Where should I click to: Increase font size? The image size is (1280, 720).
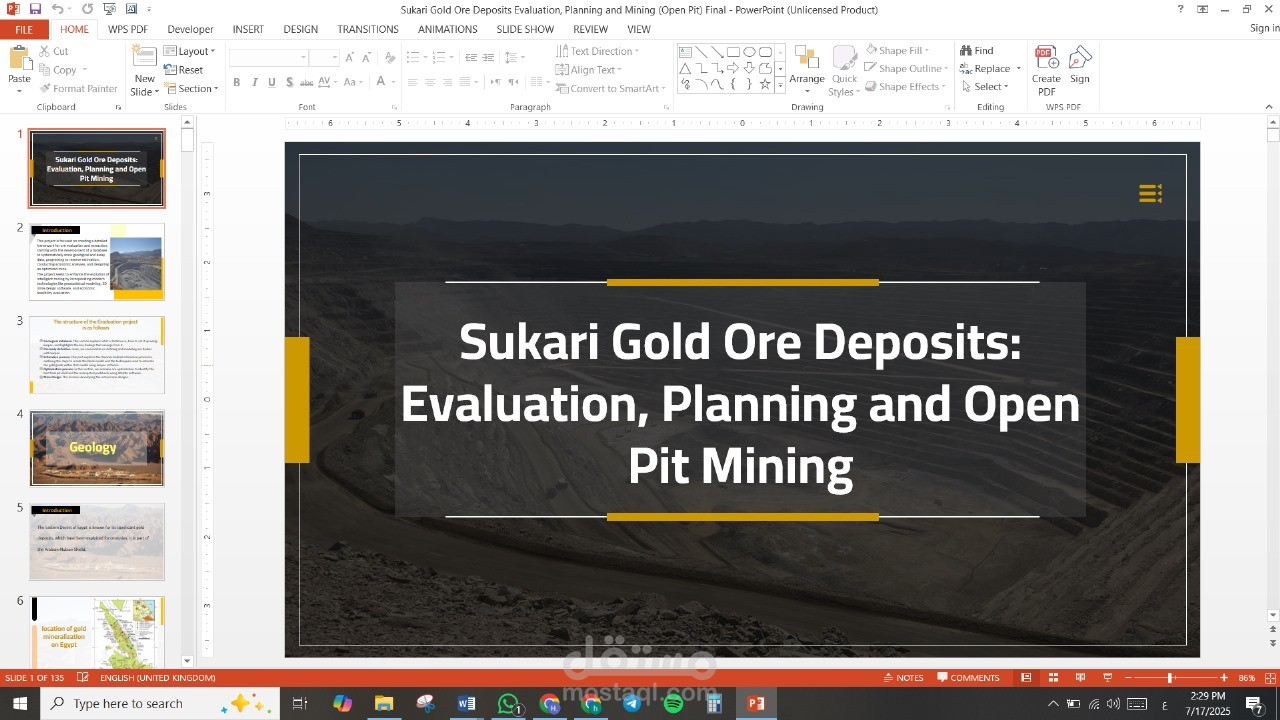click(350, 57)
